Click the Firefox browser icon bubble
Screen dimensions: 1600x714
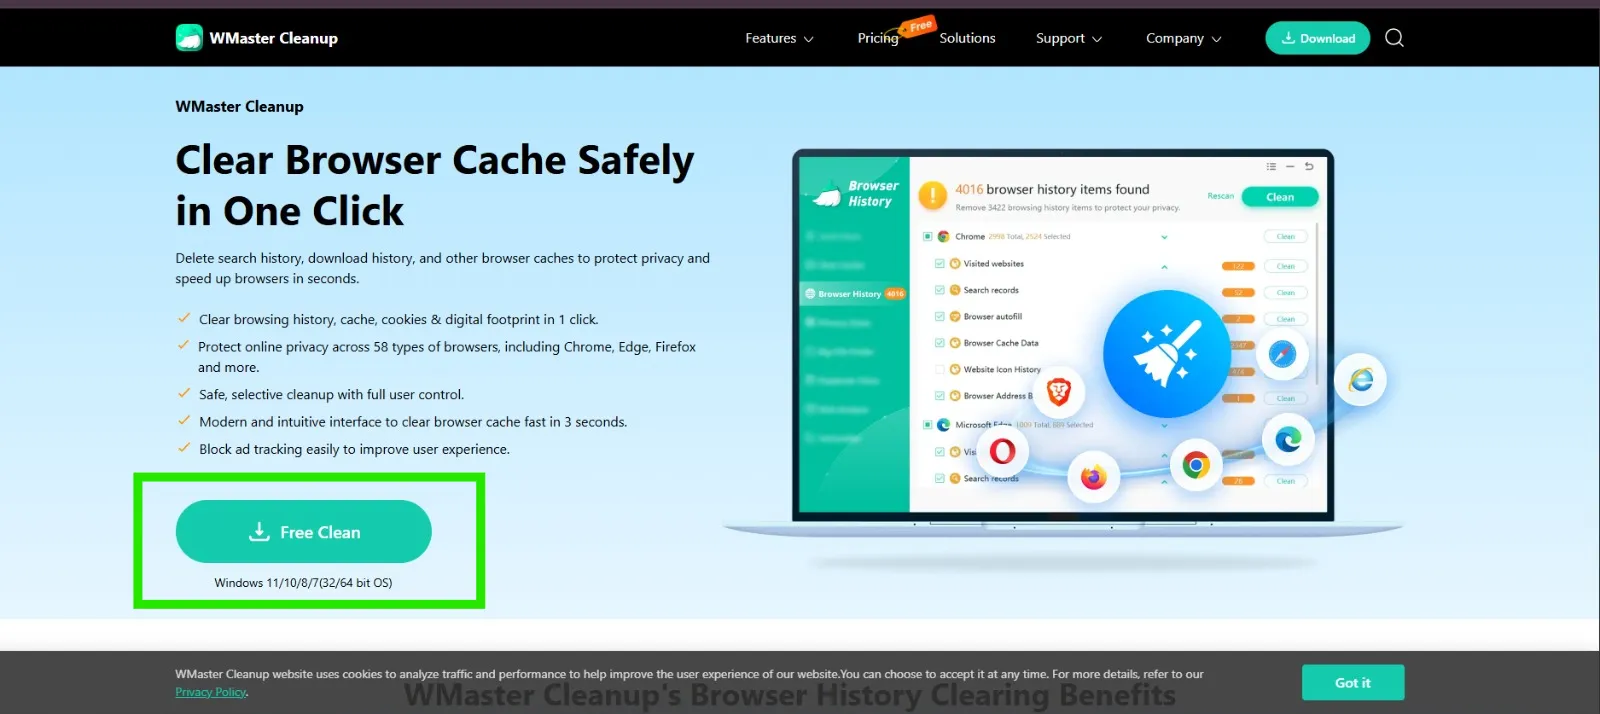point(1093,478)
